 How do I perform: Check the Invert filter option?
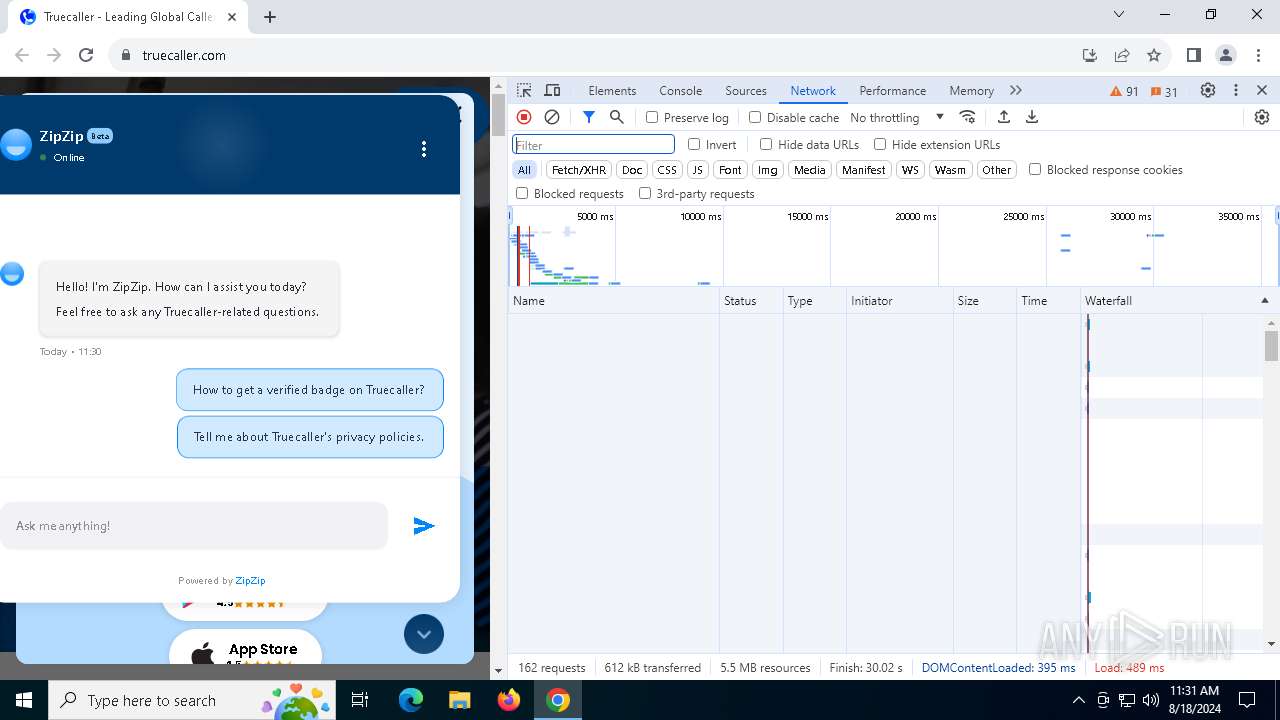coord(694,144)
